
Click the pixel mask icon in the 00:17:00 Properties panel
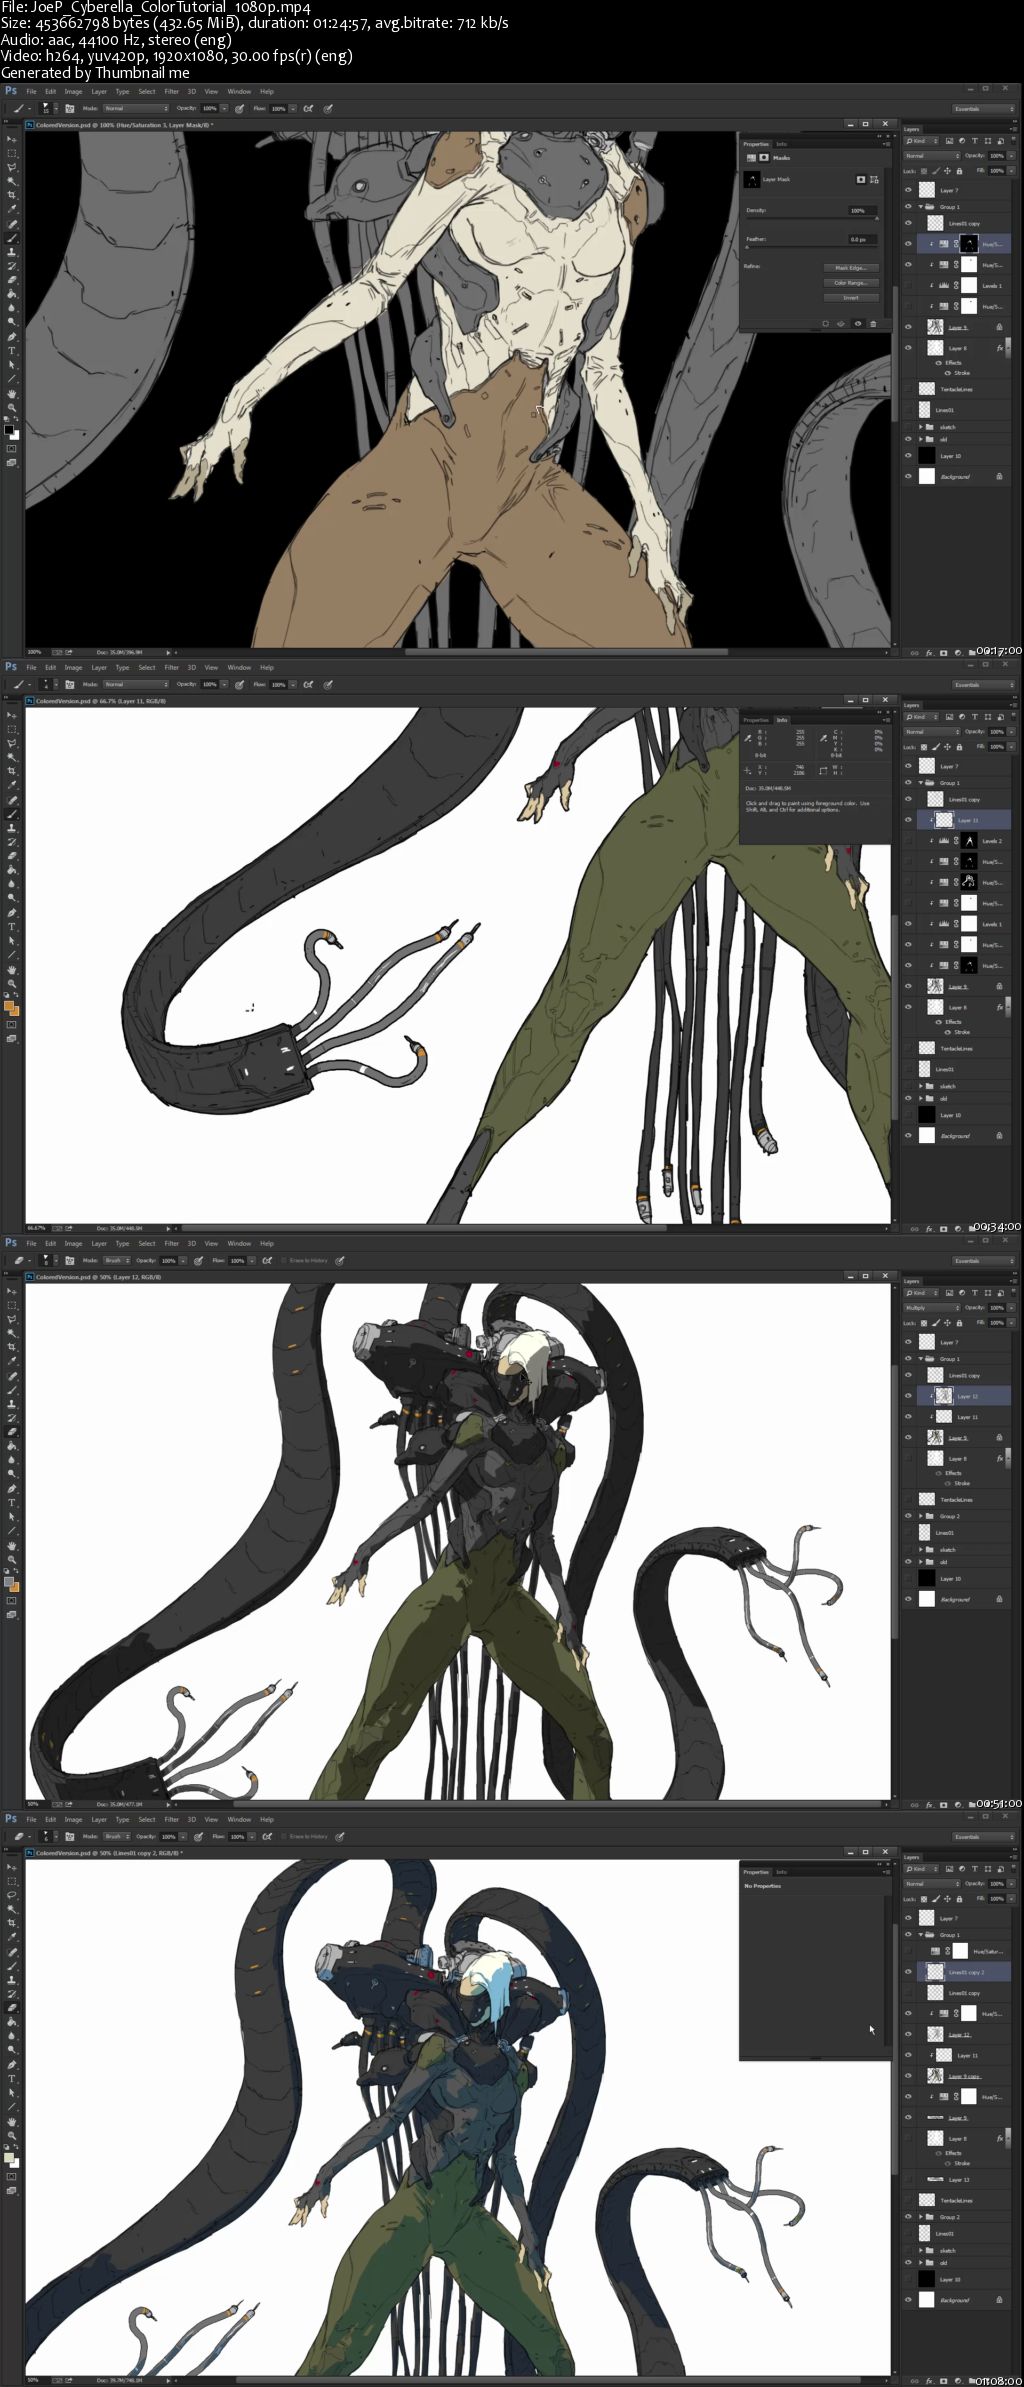tap(860, 179)
